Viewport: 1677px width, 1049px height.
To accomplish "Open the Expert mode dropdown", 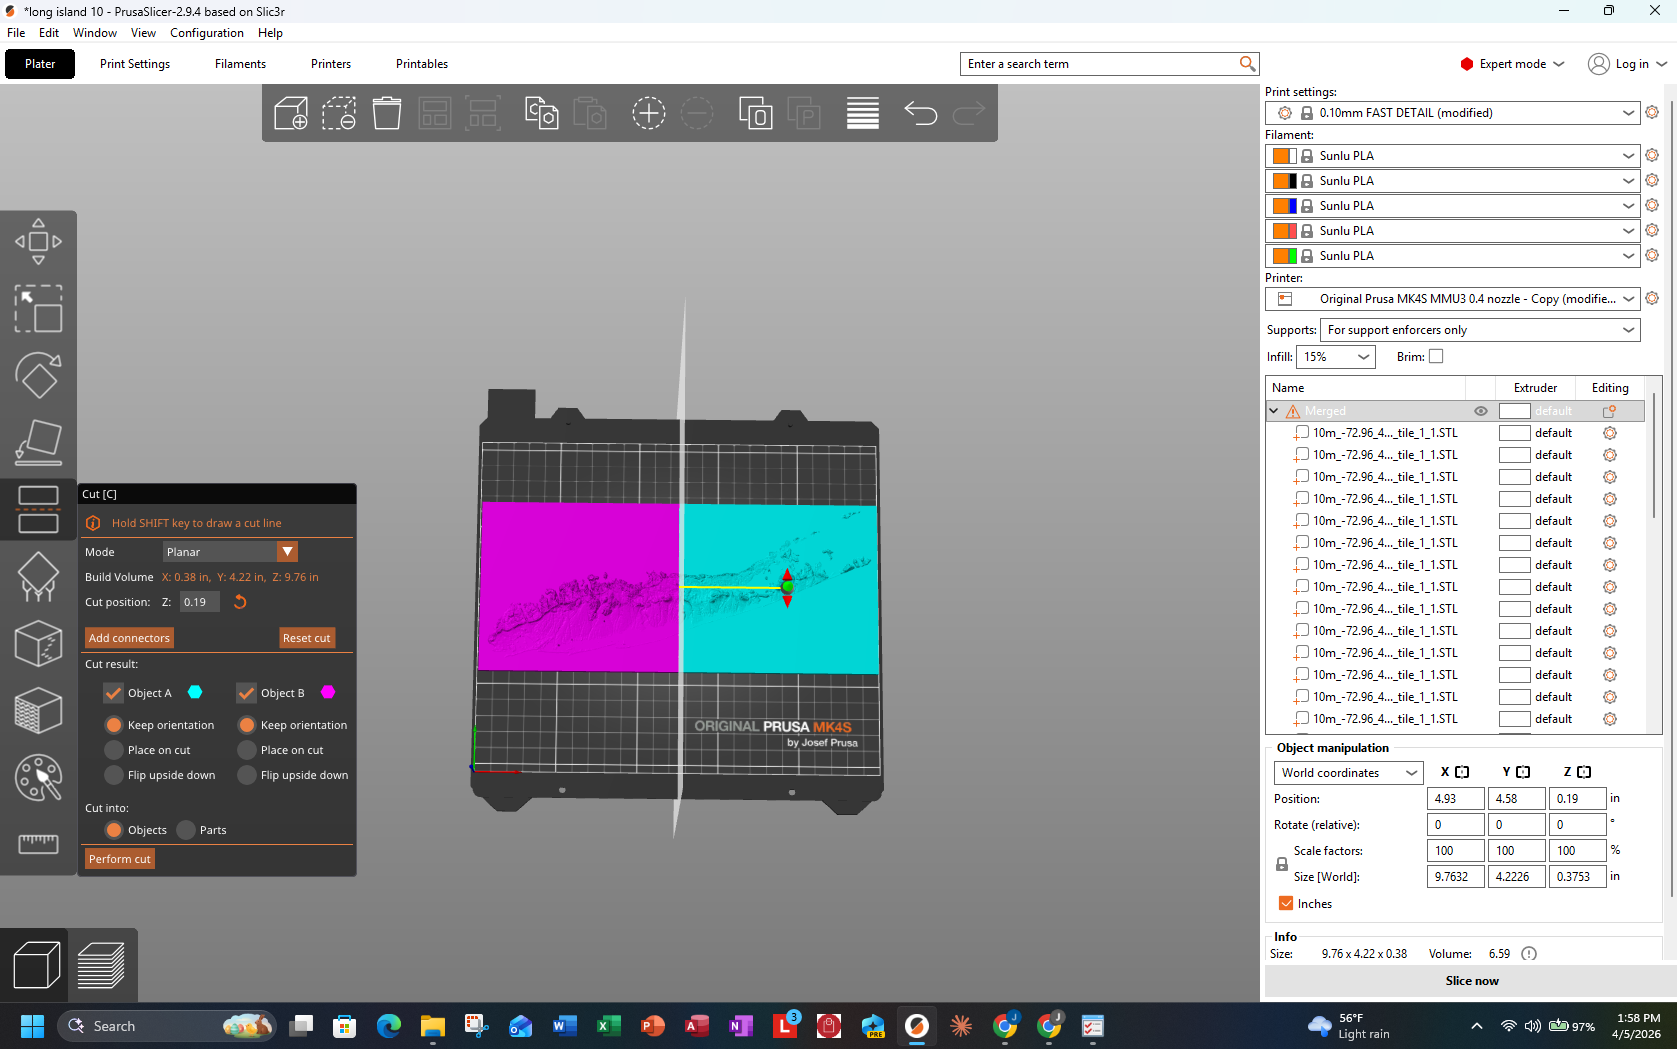I will (x=1512, y=64).
